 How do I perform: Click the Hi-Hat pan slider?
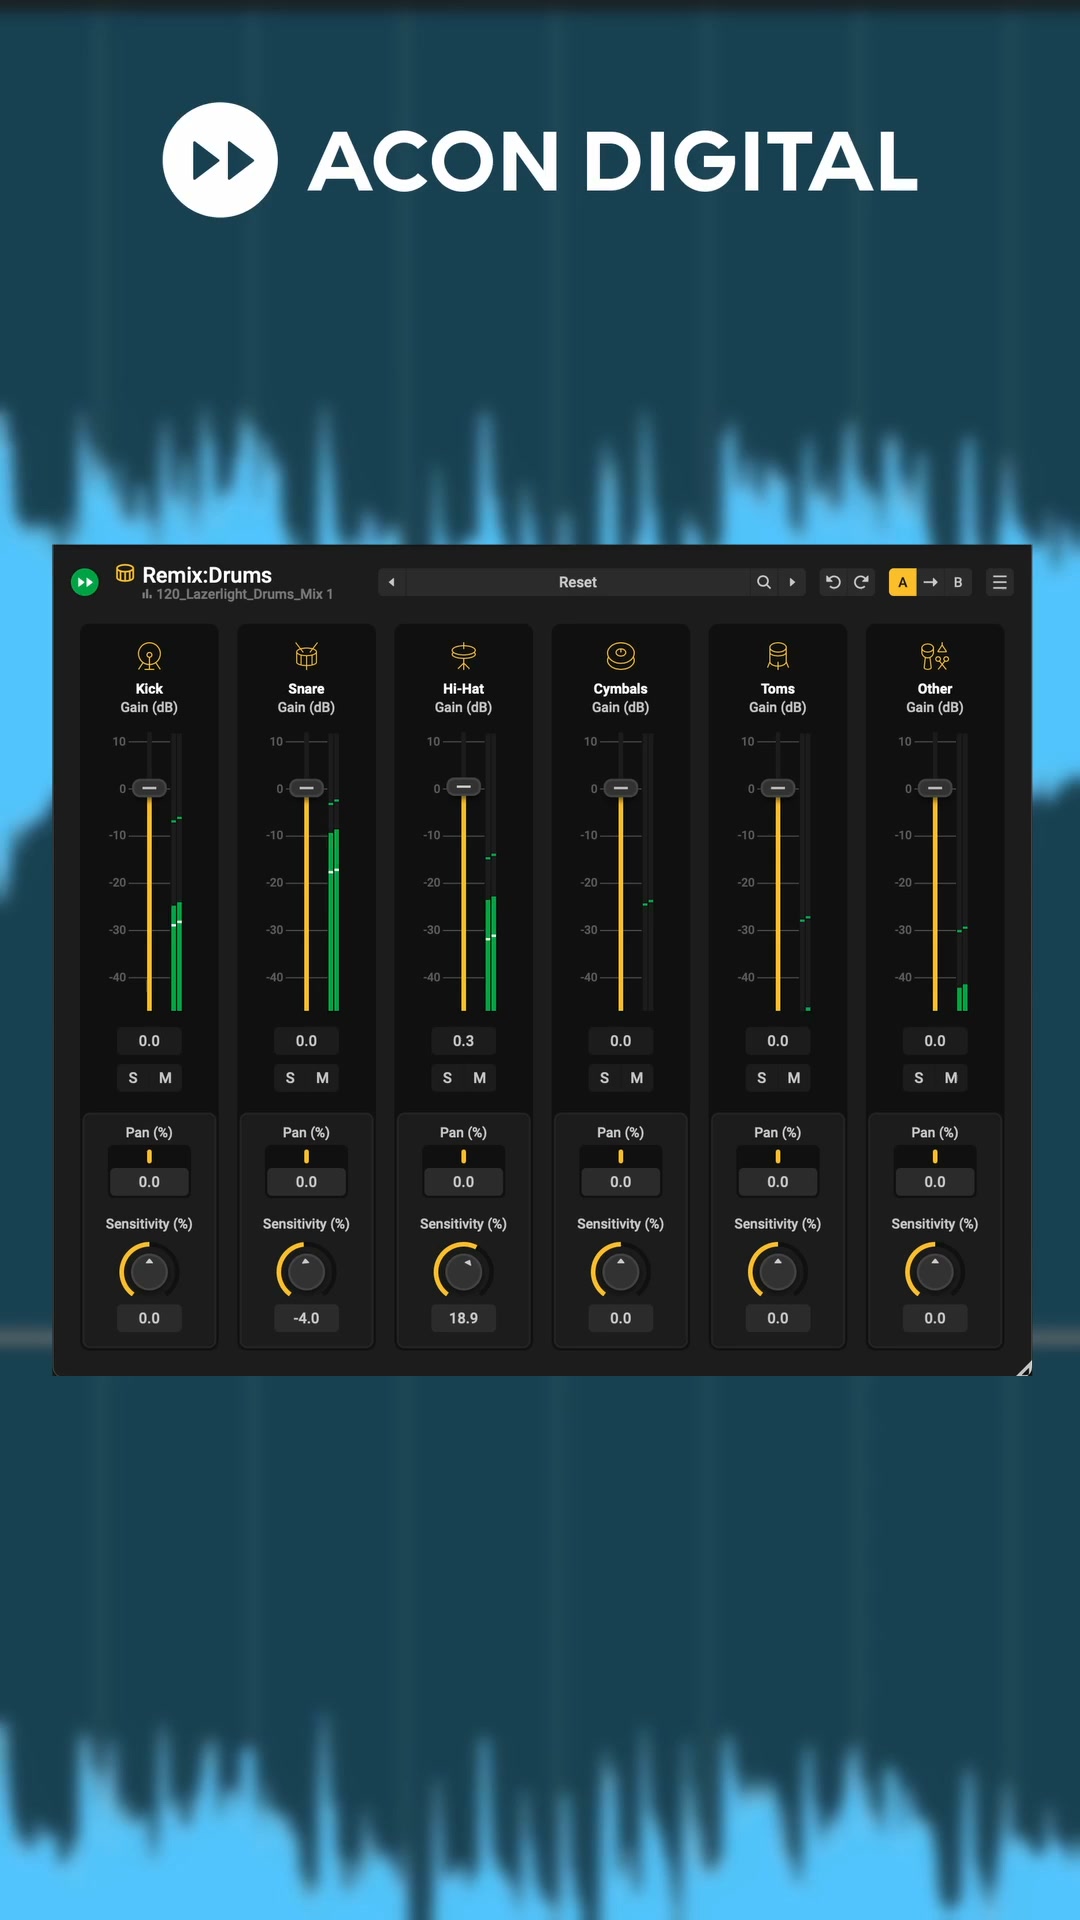pyautogui.click(x=463, y=1157)
